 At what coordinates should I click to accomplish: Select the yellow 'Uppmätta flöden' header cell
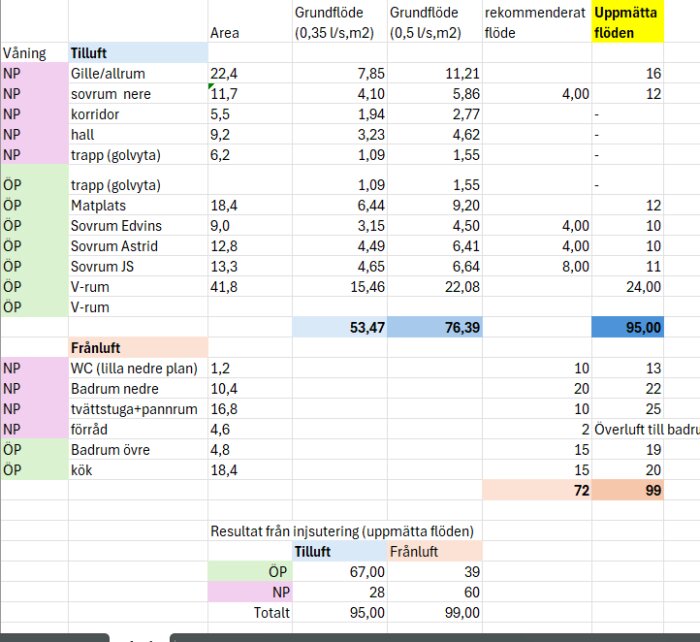(627, 22)
